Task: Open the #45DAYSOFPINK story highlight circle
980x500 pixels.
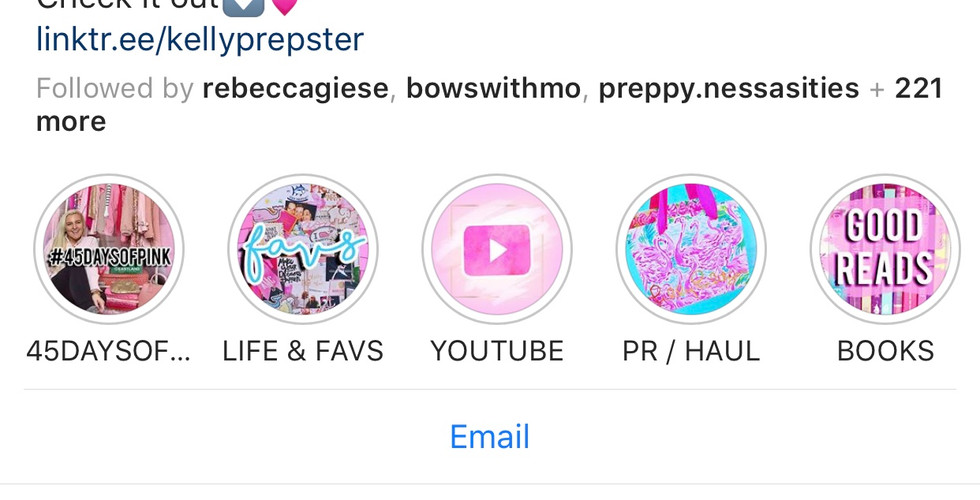Action: click(109, 249)
